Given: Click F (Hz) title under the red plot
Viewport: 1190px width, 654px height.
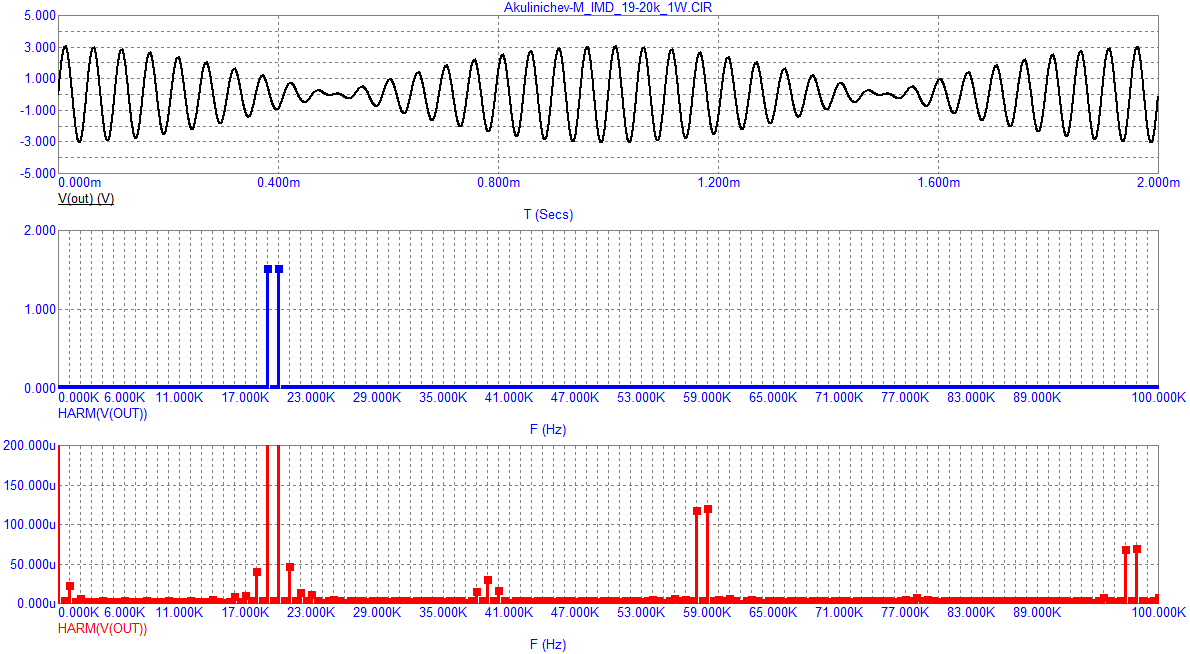Looking at the screenshot, I should [548, 644].
